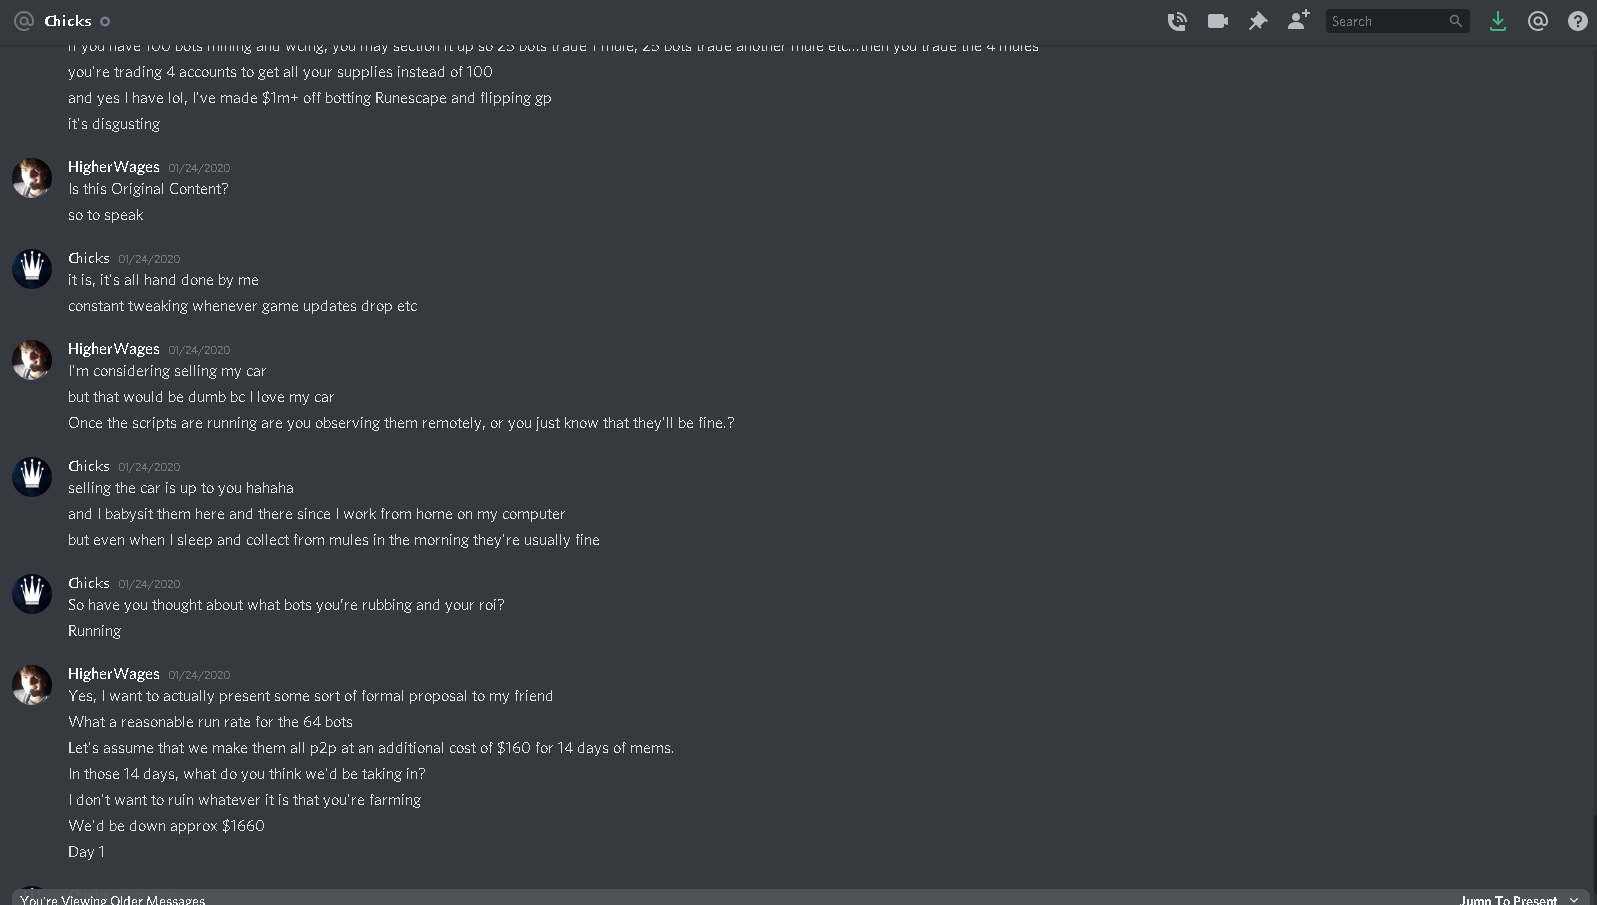Click the search magnifier icon
Viewport: 1597px width, 905px height.
point(1455,21)
